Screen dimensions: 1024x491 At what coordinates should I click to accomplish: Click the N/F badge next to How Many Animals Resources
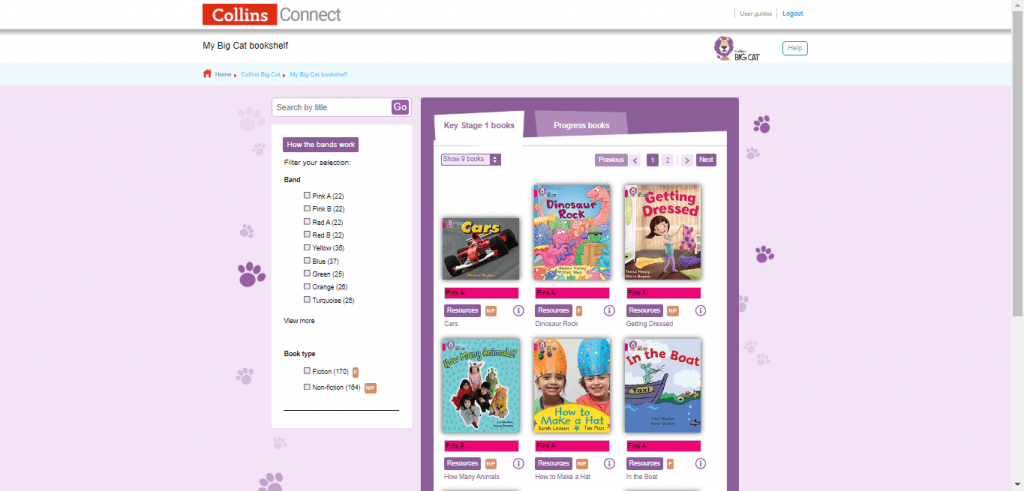point(490,464)
